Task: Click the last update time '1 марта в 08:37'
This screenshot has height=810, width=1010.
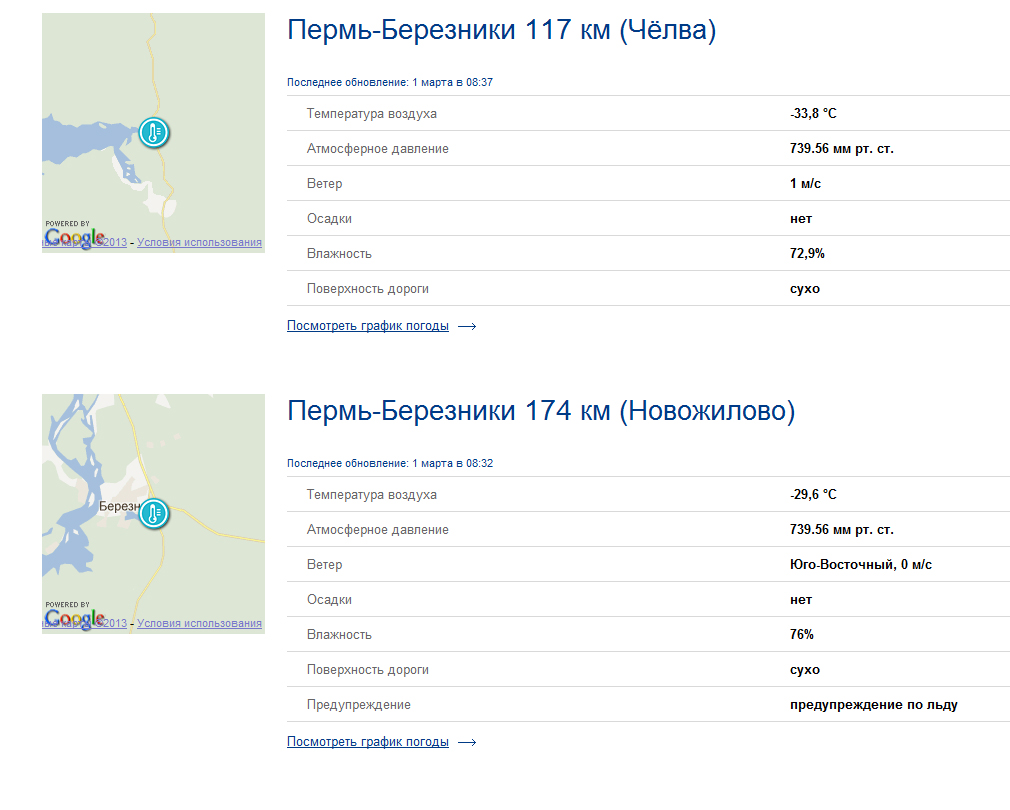Action: point(452,82)
